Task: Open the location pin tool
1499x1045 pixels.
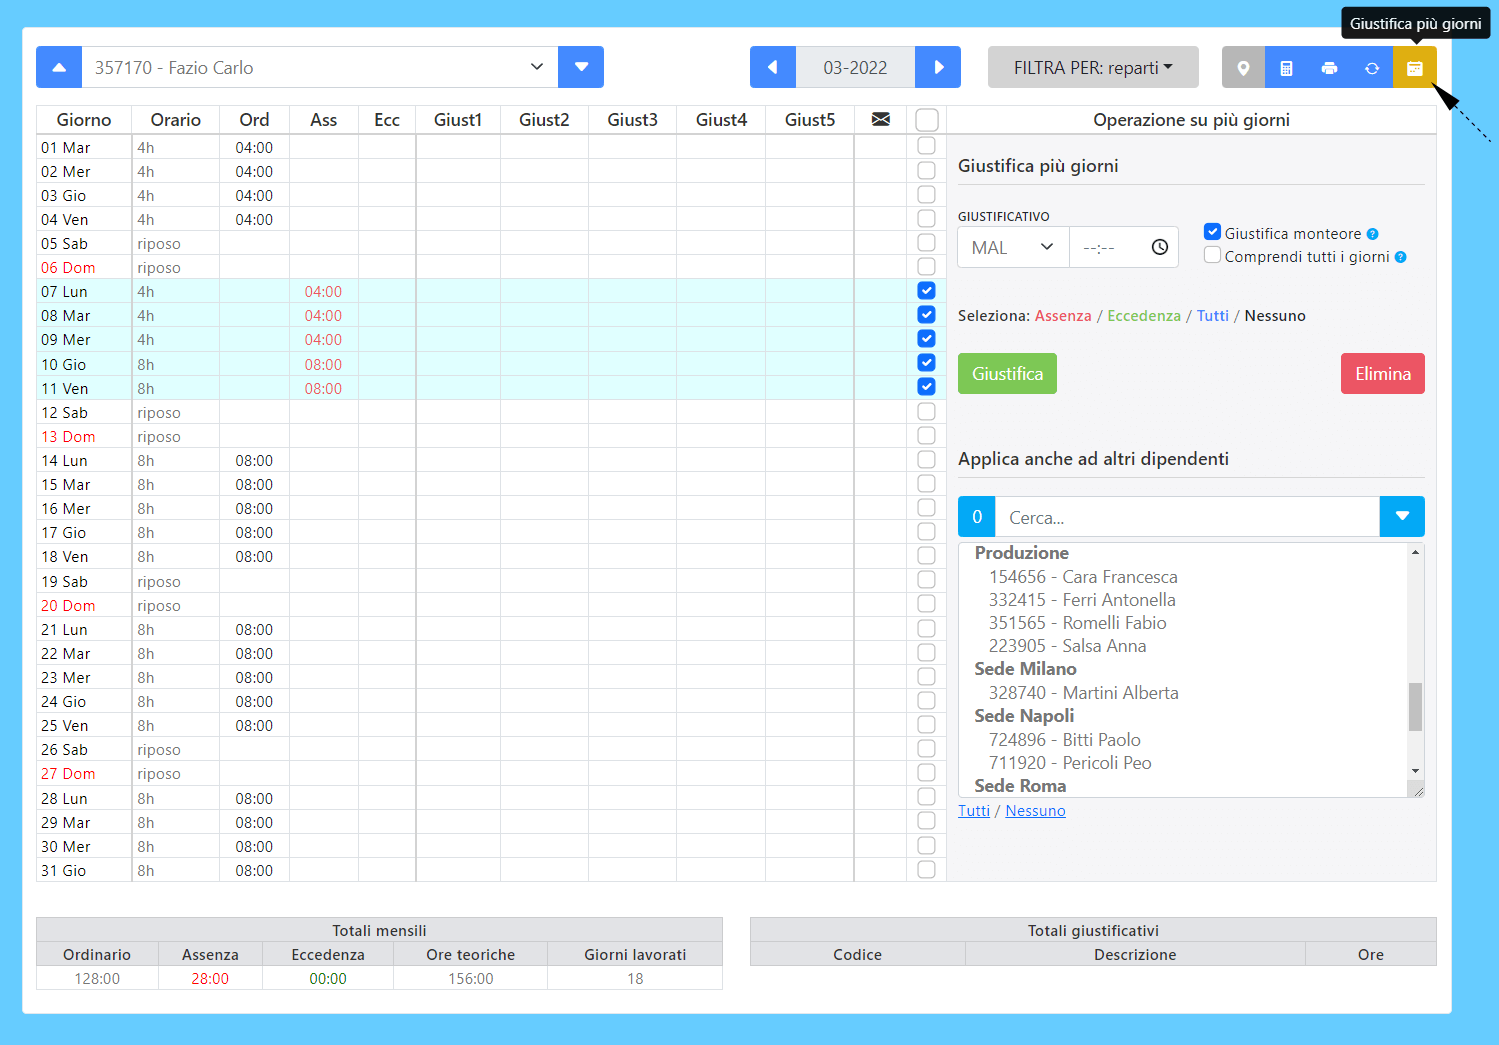Action: coord(1243,68)
